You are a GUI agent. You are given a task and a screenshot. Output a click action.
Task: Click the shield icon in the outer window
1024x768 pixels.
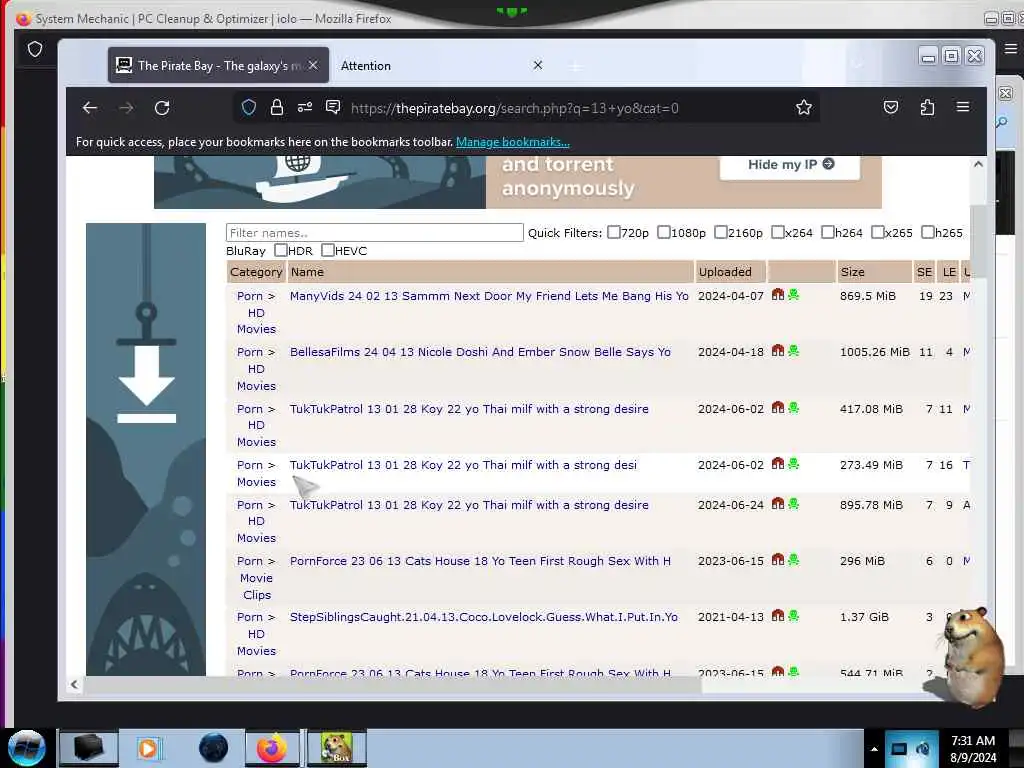(x=35, y=49)
